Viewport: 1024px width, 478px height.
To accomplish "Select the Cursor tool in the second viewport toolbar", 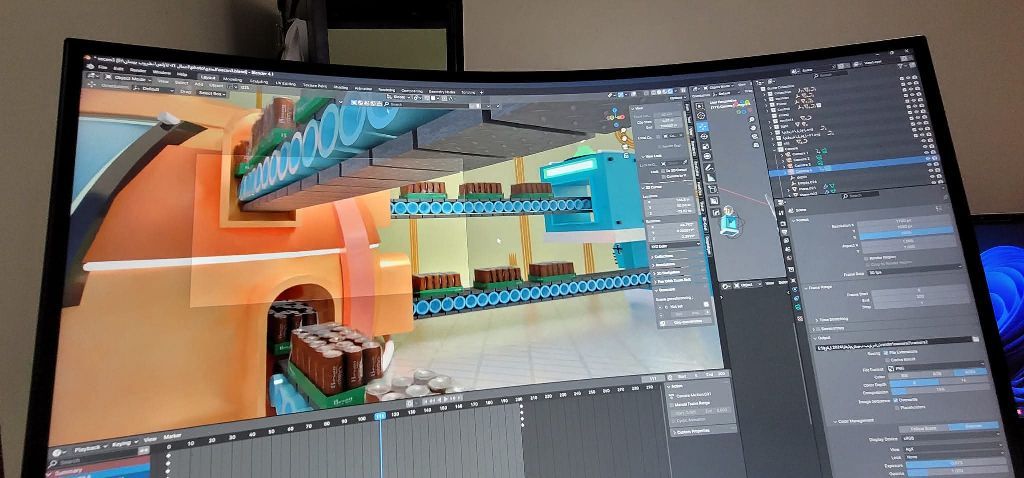I will 701,116.
